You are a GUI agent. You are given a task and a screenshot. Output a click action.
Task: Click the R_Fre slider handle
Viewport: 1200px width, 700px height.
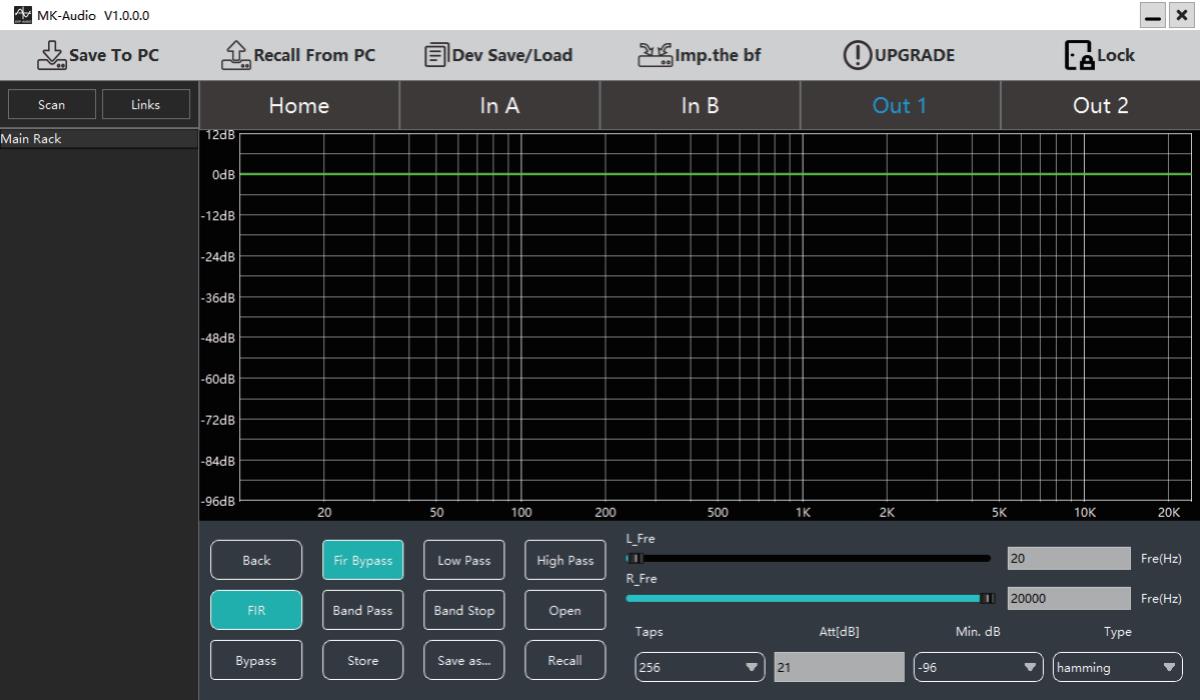coord(988,598)
